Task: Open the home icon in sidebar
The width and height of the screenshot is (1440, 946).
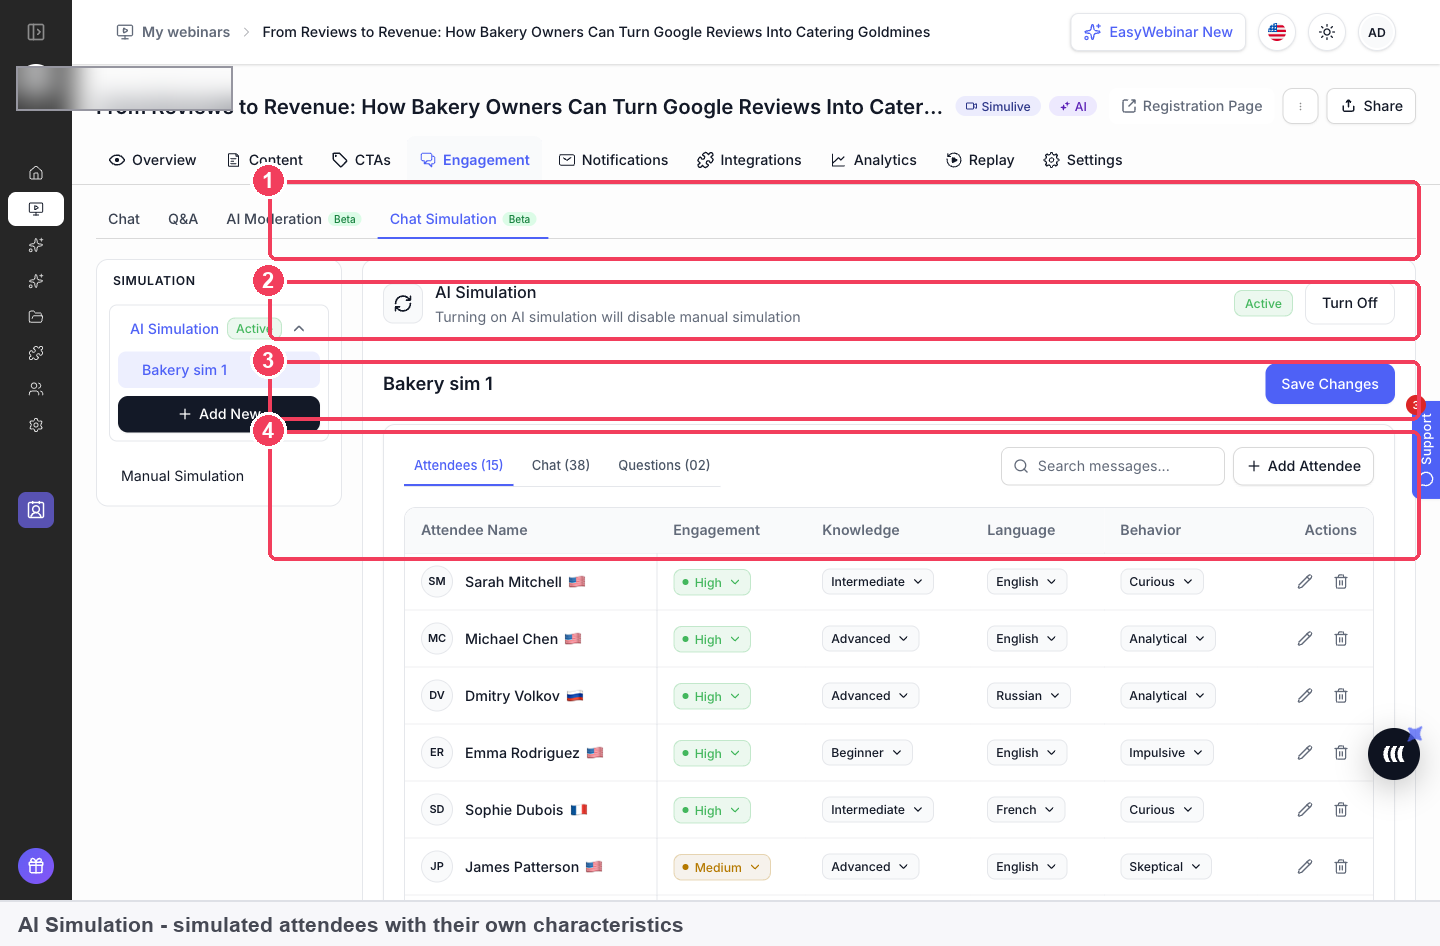Action: [x=36, y=173]
